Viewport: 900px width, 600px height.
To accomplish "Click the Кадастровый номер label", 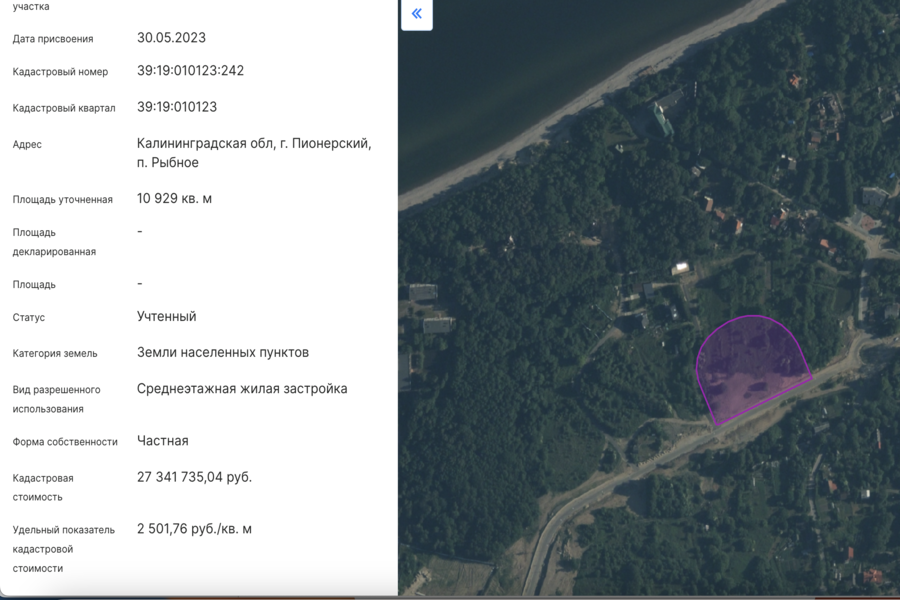I will (60, 72).
